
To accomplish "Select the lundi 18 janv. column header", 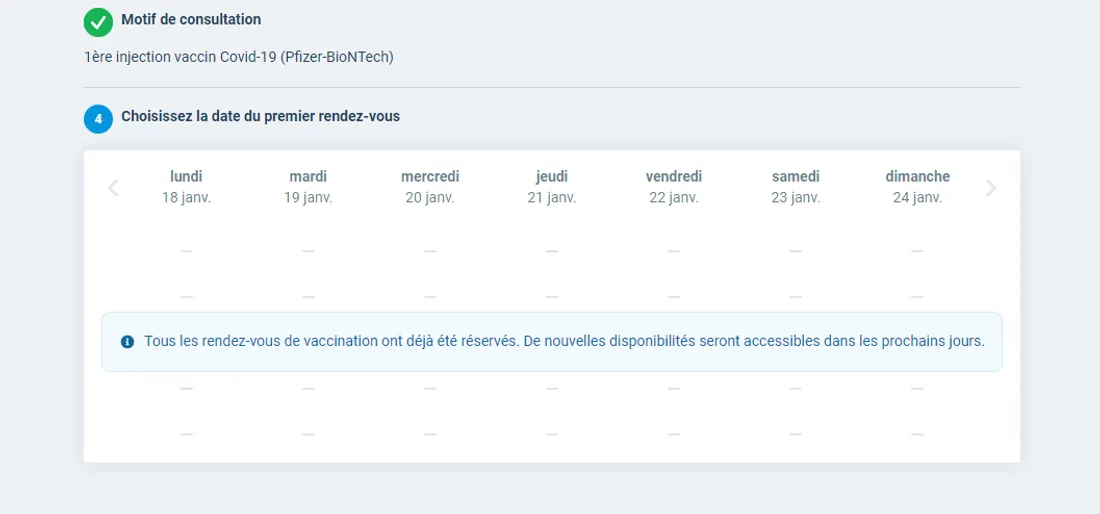I will [x=186, y=187].
